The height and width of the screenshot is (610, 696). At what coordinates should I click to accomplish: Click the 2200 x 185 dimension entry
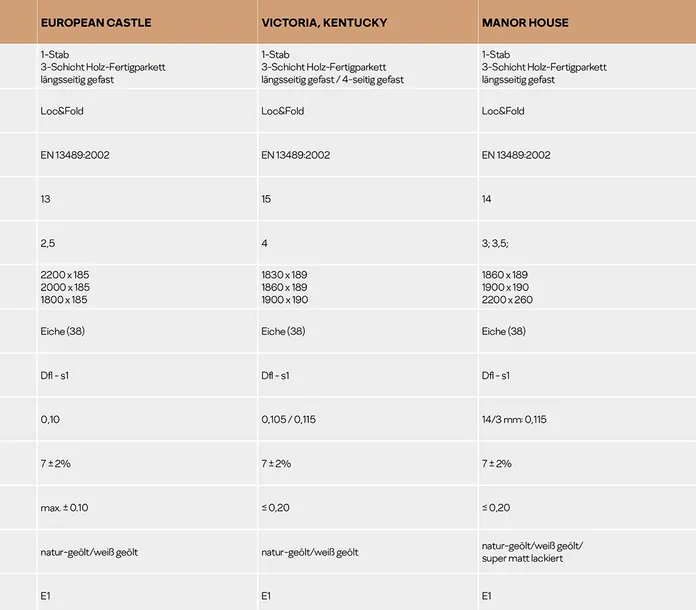[x=65, y=275]
